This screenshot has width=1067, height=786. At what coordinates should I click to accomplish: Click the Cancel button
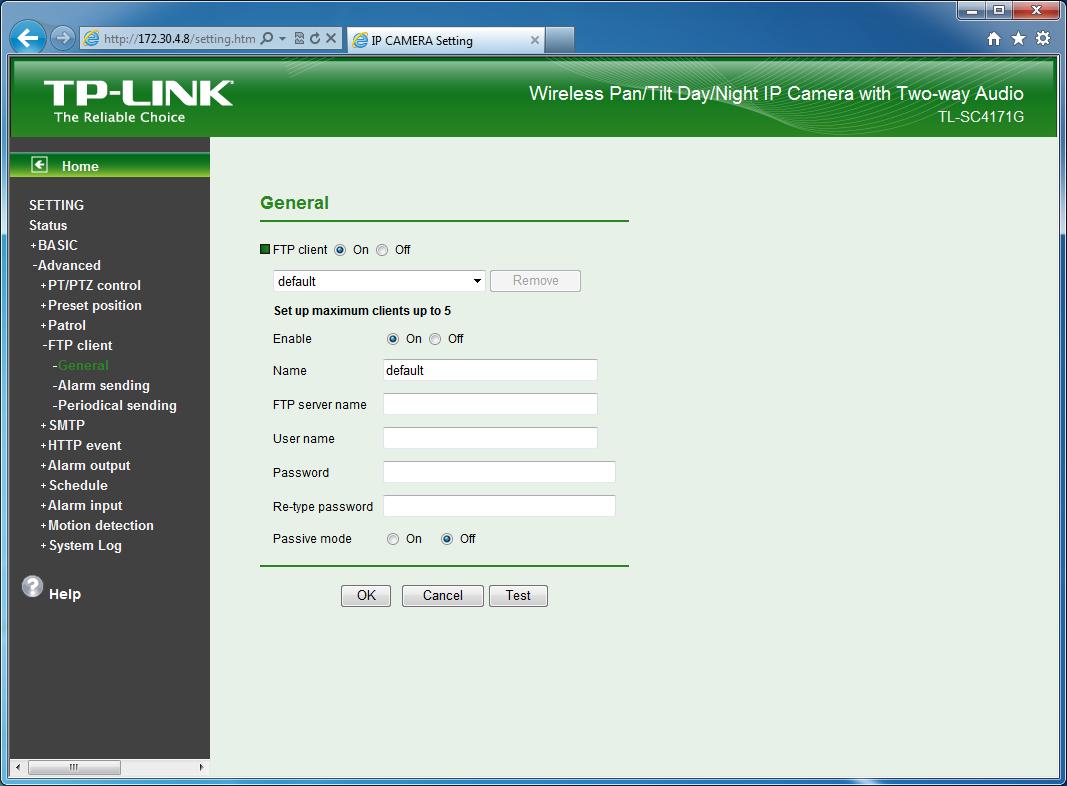coord(443,595)
